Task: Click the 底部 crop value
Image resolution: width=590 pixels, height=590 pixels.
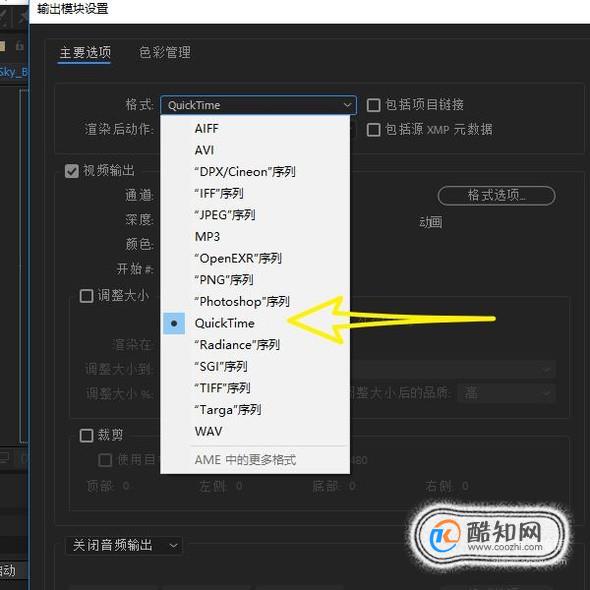Action: [352, 486]
